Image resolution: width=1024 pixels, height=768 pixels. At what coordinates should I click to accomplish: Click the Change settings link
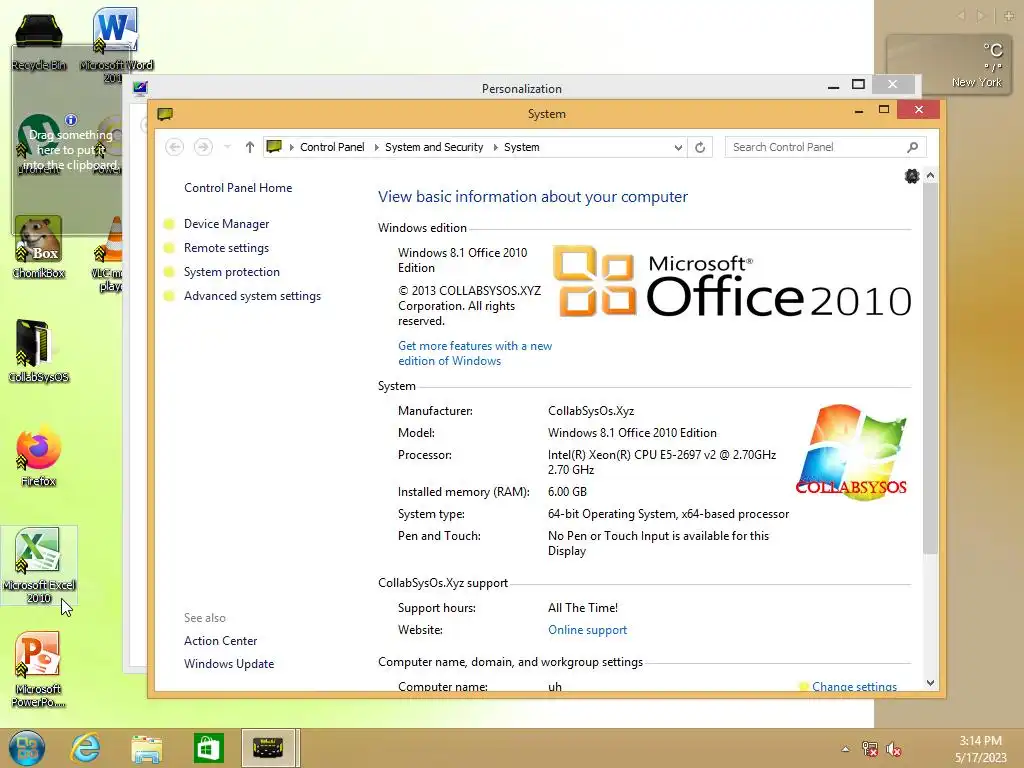coord(854,686)
